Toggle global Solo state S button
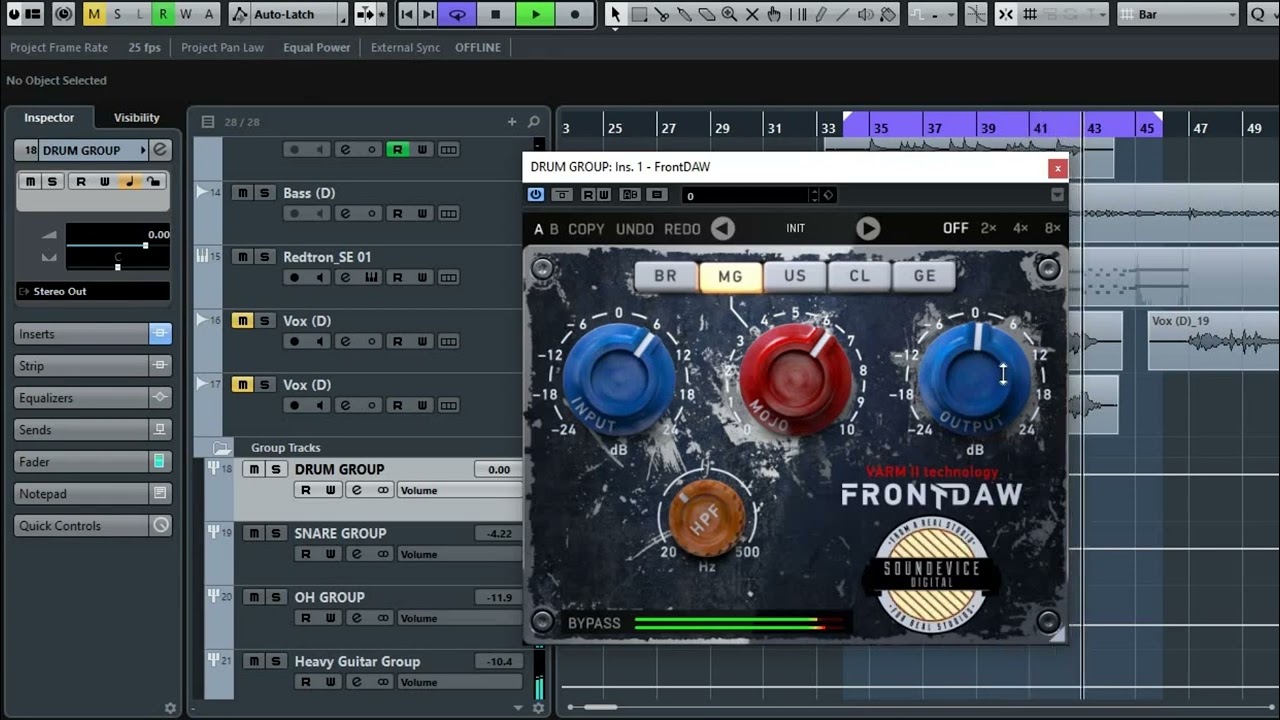Screen dimensions: 1280x720 click(x=117, y=14)
